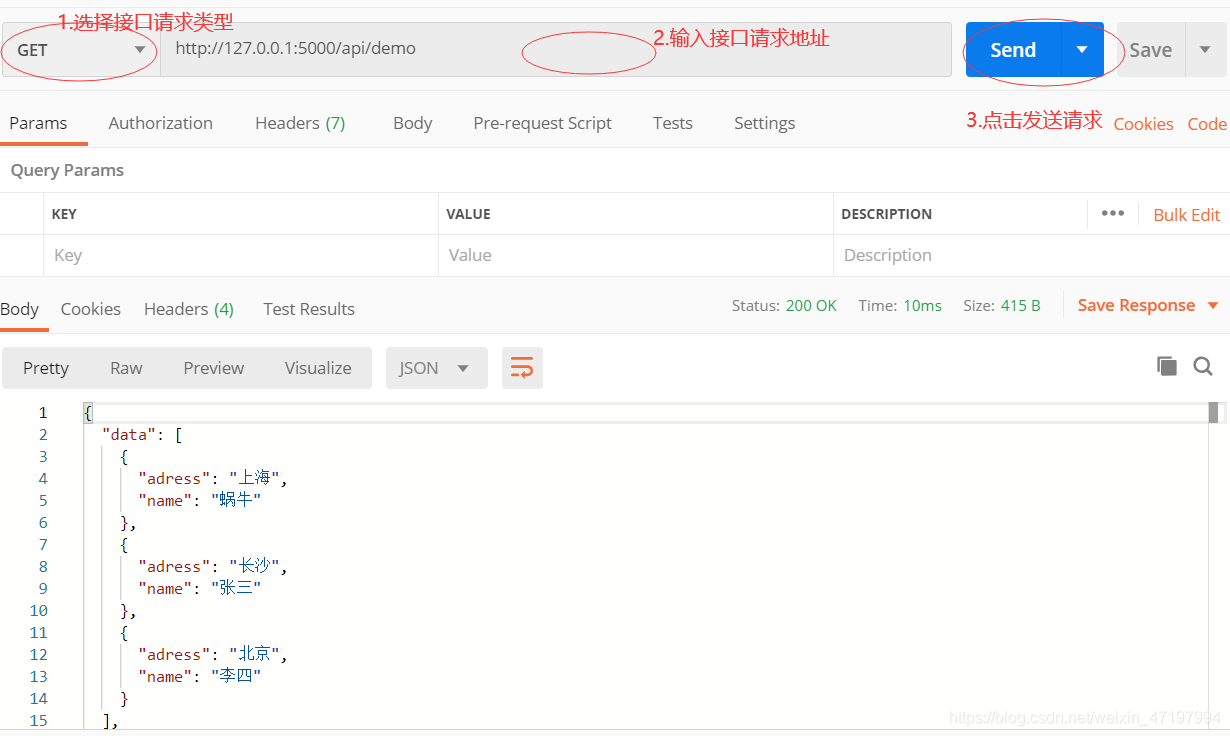Screen dimensions: 1230x736
Task: Open the Cookies link beside Code
Action: [x=1143, y=124]
